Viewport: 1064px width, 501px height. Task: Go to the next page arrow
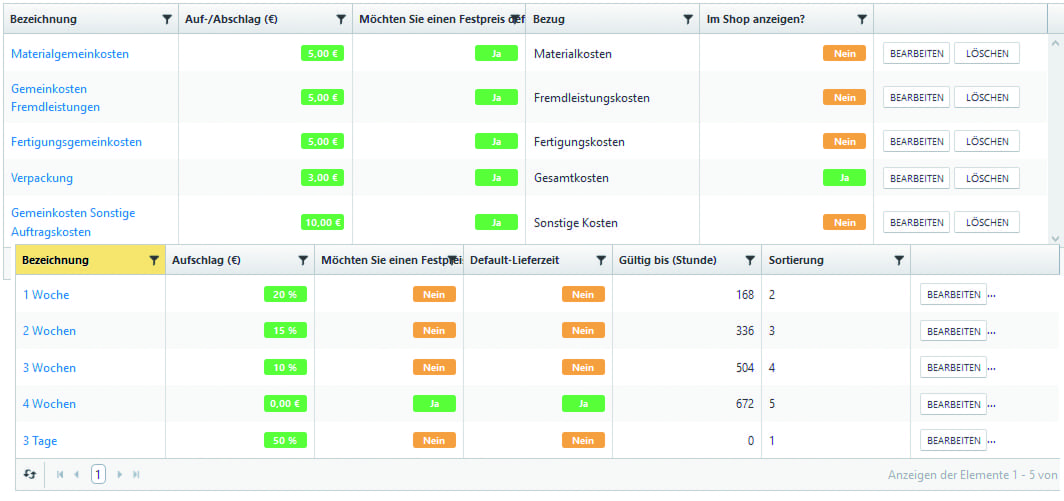[x=120, y=475]
